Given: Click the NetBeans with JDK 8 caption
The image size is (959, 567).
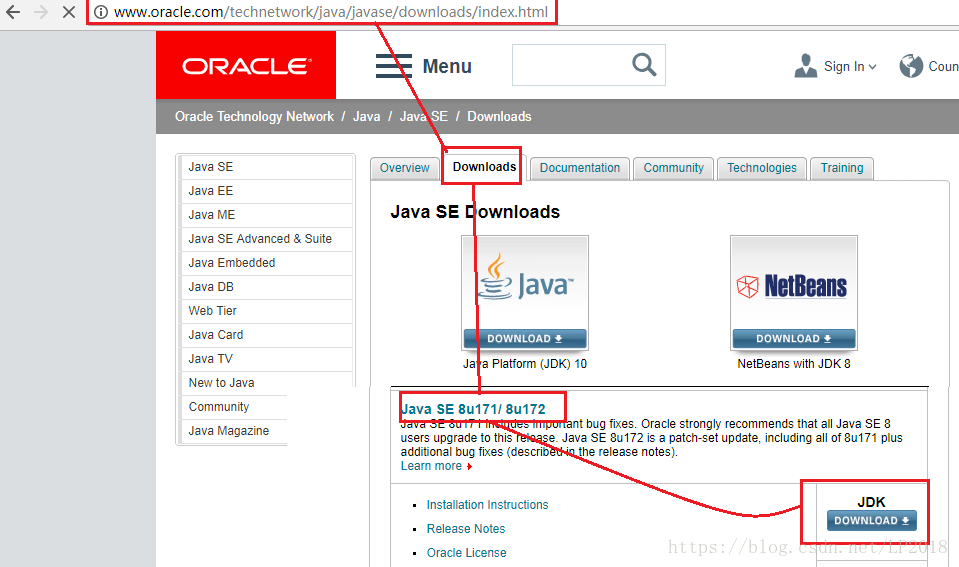Looking at the screenshot, I should click(794, 364).
